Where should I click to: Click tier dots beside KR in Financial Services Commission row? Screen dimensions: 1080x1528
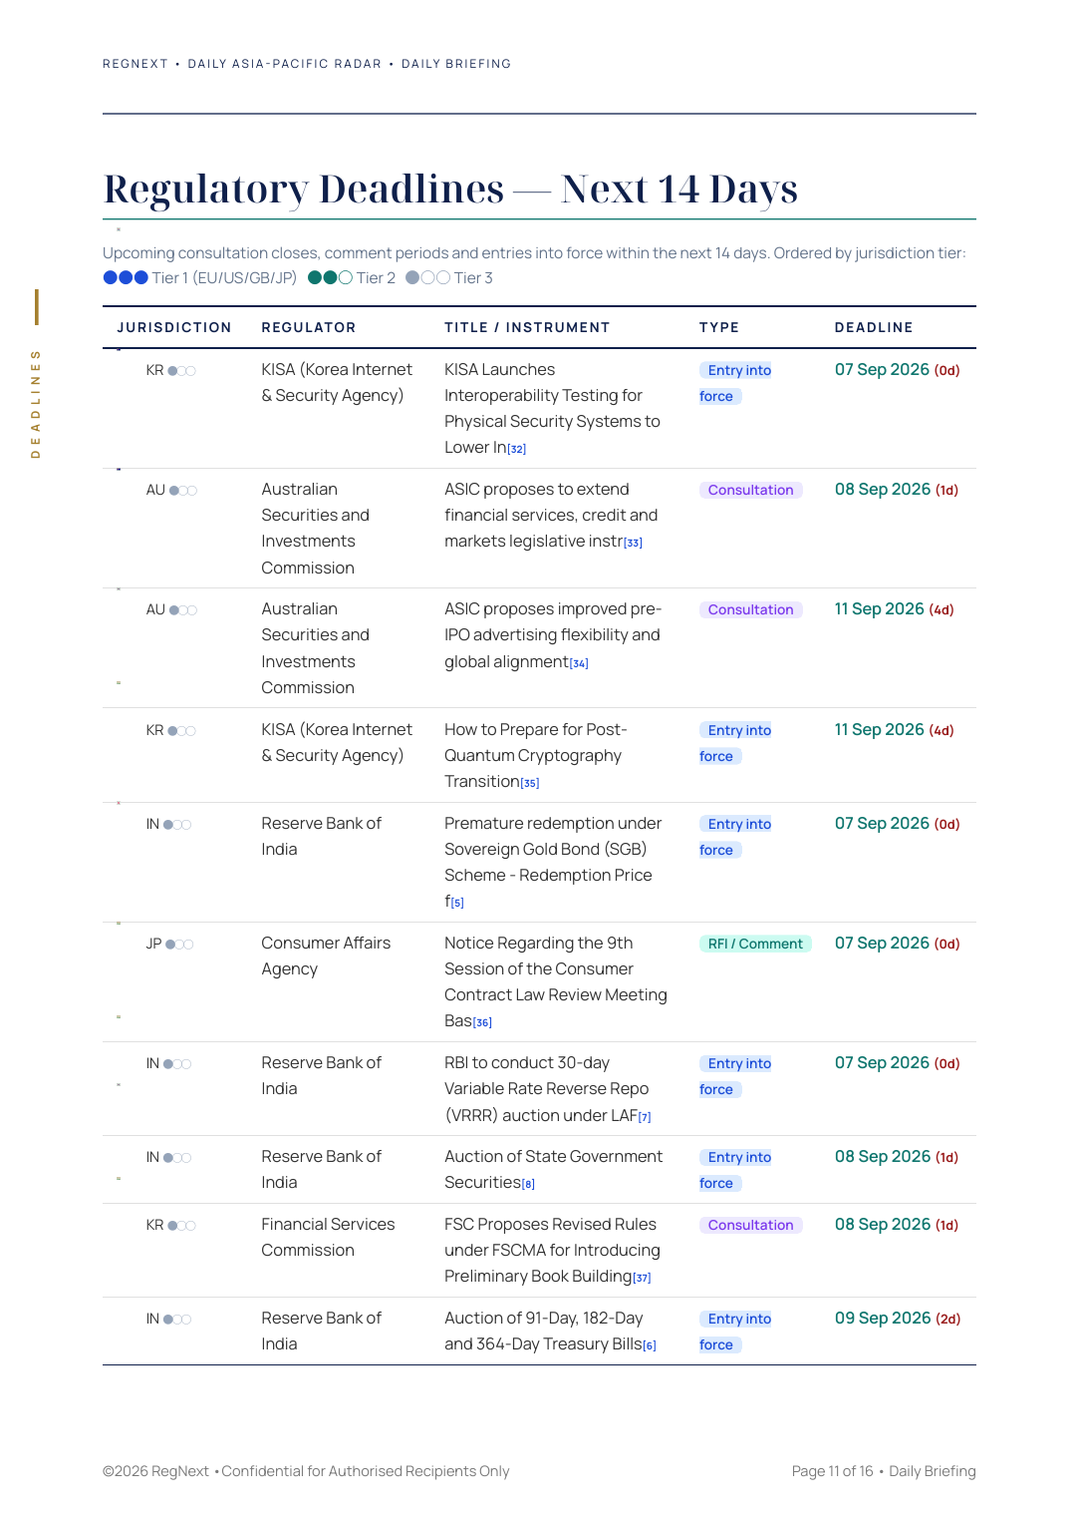tap(182, 1226)
